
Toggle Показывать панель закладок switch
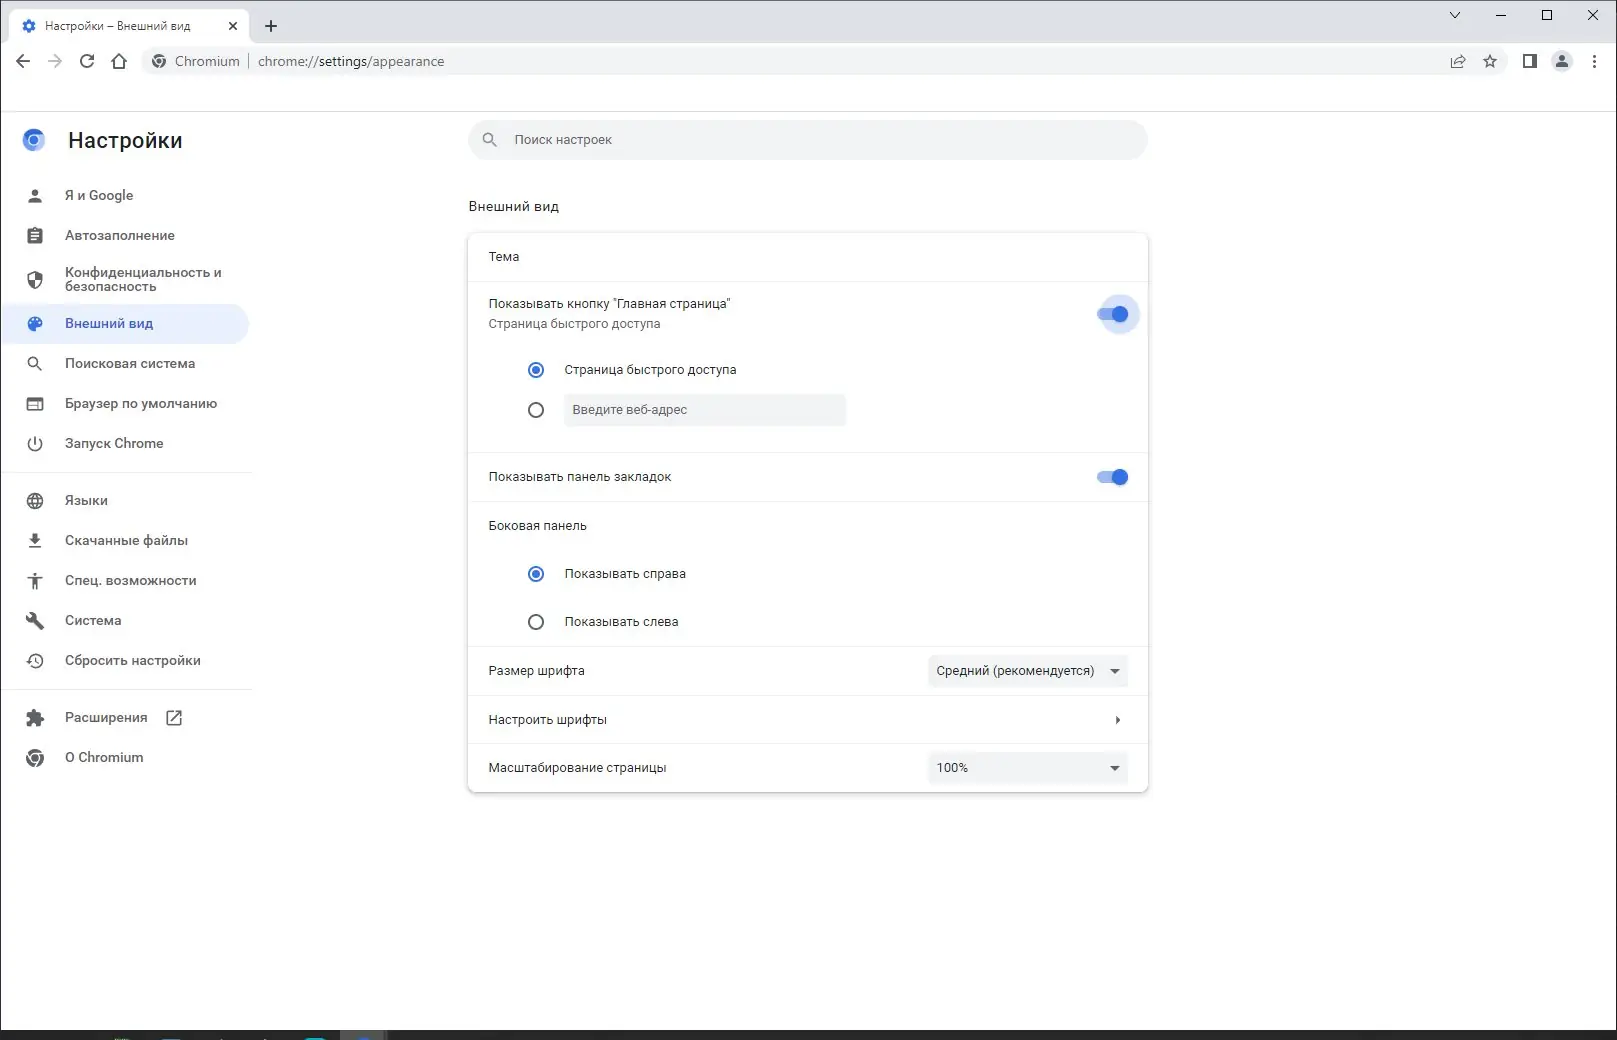pos(1113,477)
